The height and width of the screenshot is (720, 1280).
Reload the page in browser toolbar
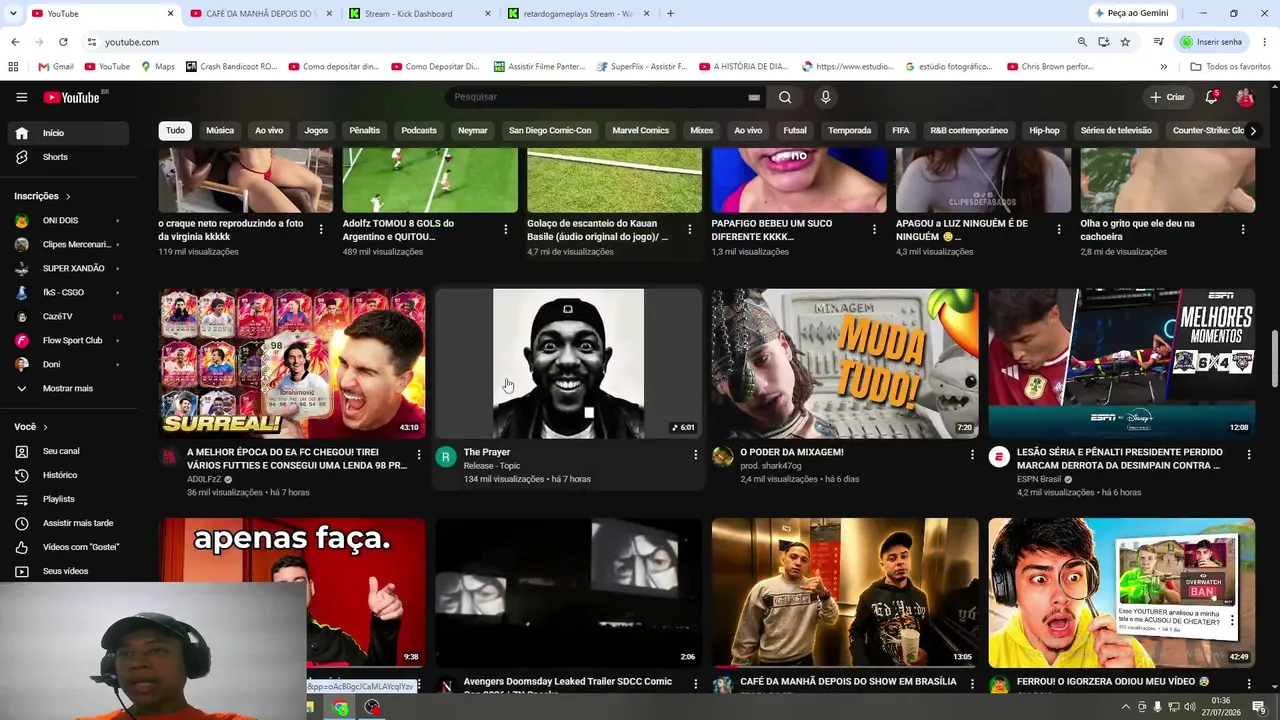point(63,42)
